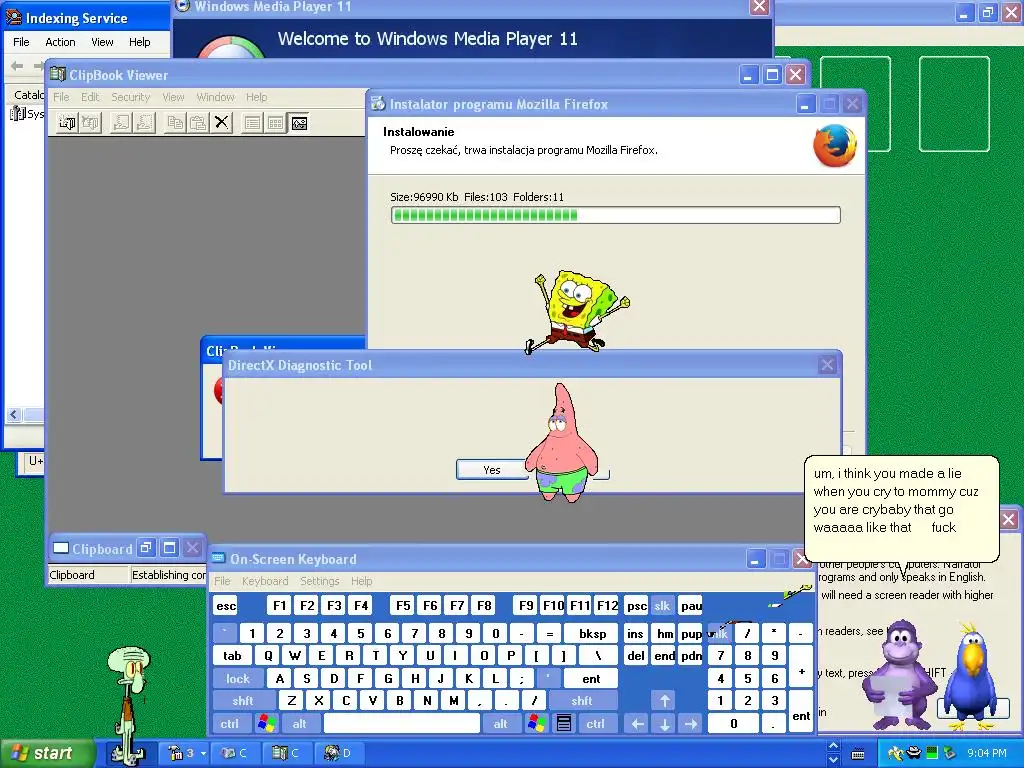This screenshot has width=1024, height=768.
Task: Open Window menu in ClipBook Viewer
Action: (x=215, y=97)
